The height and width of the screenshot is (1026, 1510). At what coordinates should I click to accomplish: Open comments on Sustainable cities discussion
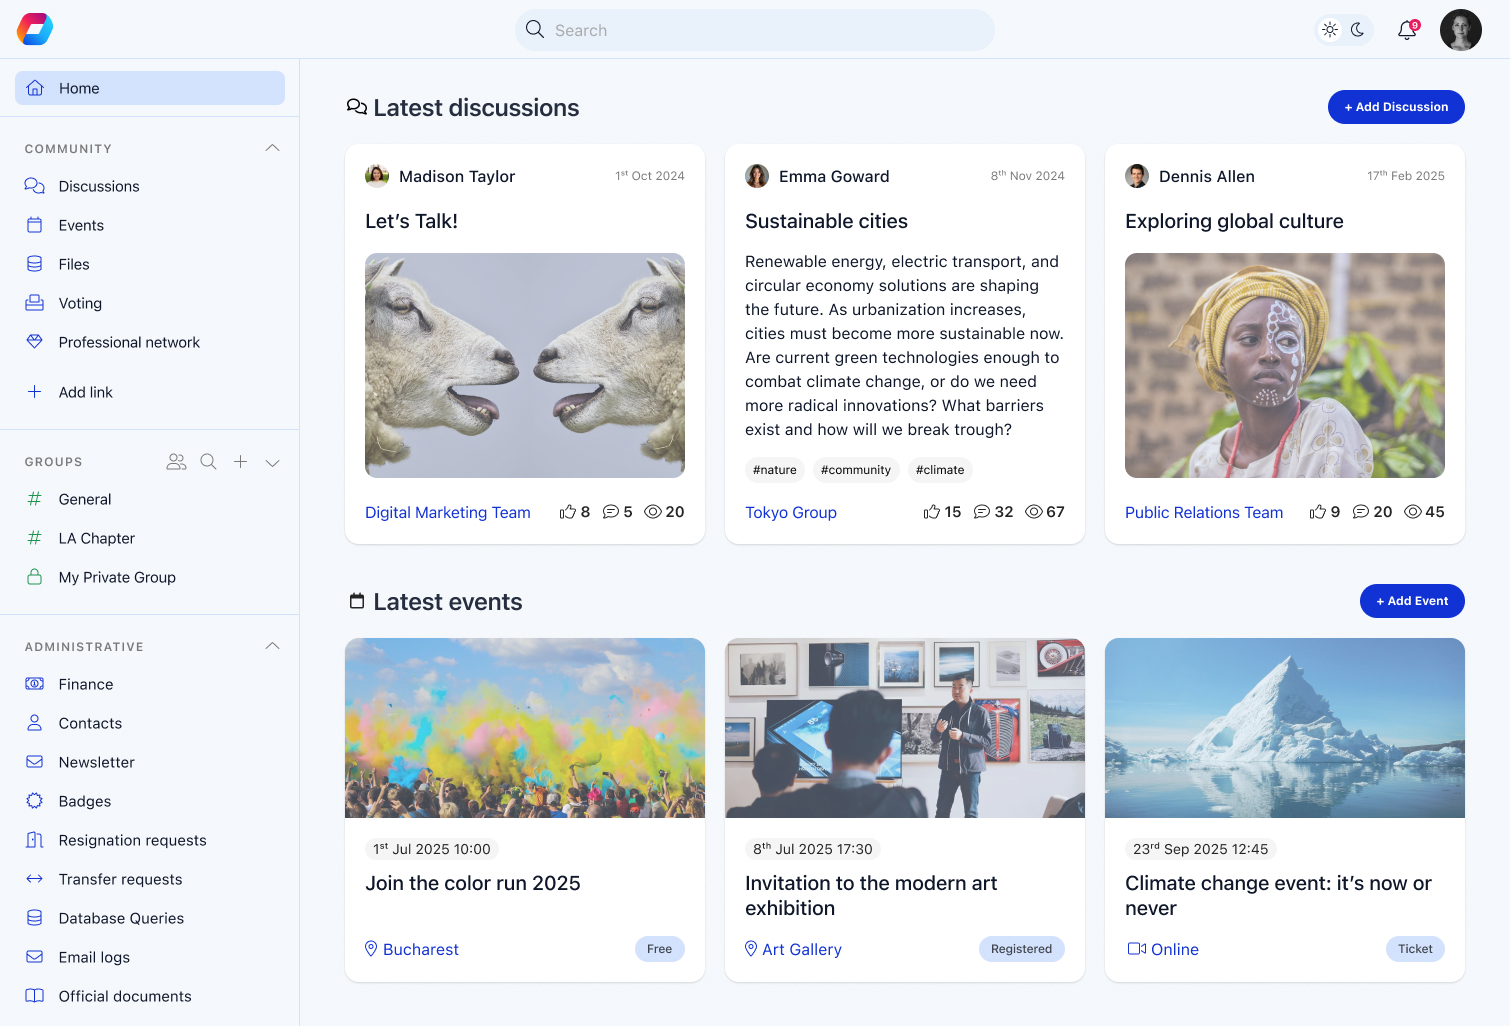(x=982, y=512)
